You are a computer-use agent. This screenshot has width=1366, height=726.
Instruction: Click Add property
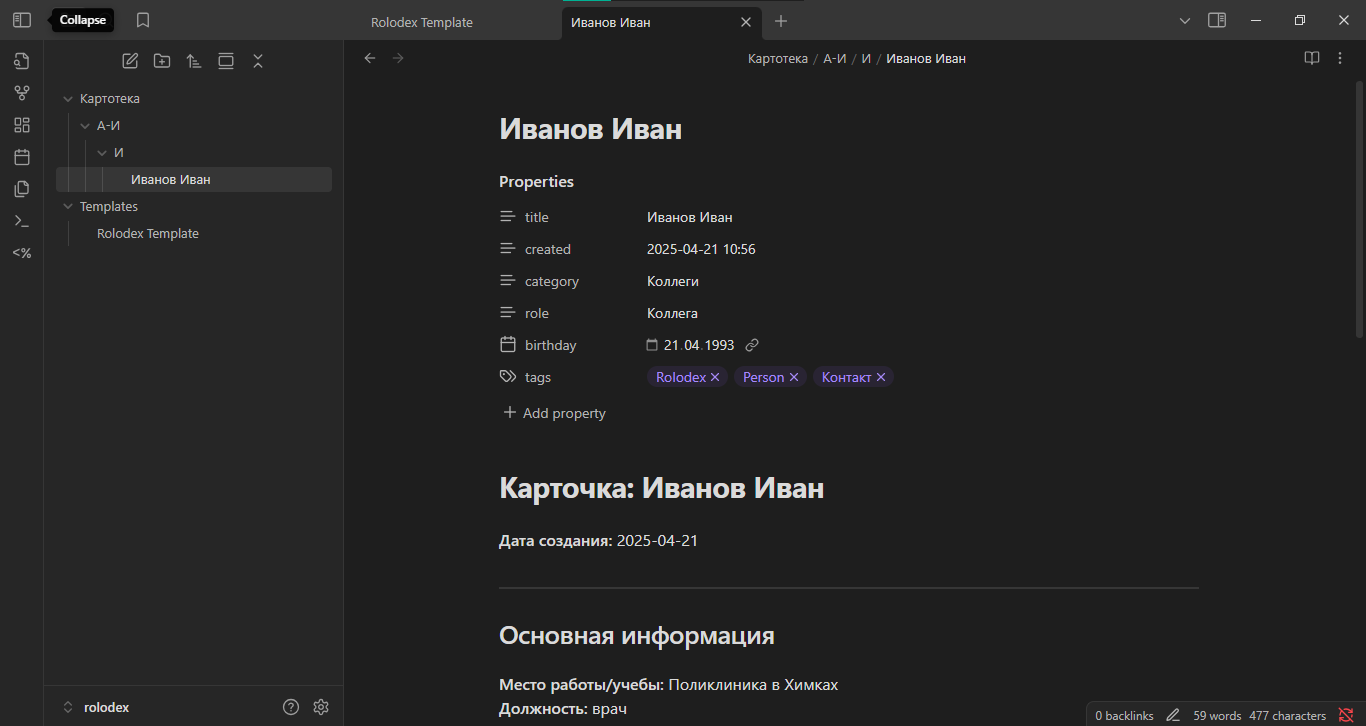tap(554, 413)
